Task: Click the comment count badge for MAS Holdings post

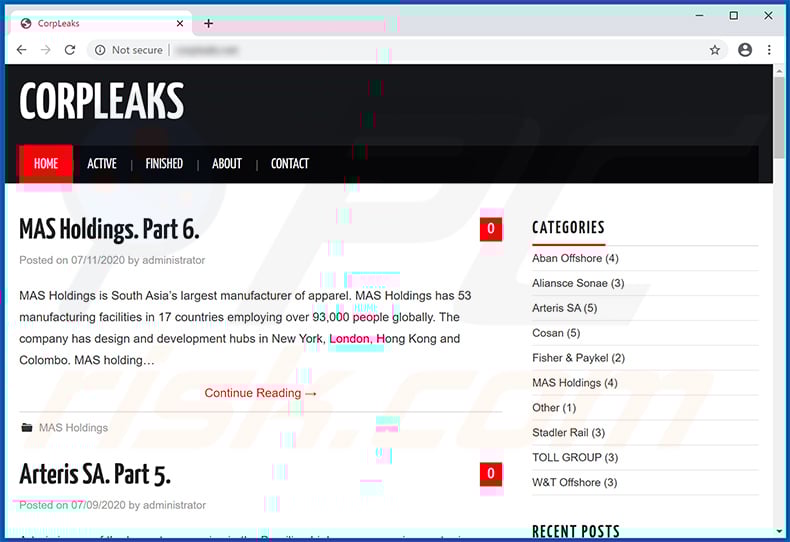Action: pyautogui.click(x=491, y=229)
